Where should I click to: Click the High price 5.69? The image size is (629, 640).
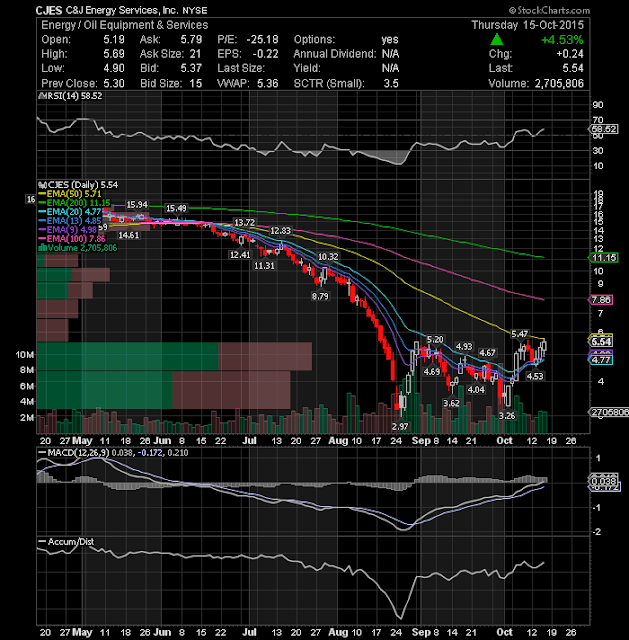[113, 54]
